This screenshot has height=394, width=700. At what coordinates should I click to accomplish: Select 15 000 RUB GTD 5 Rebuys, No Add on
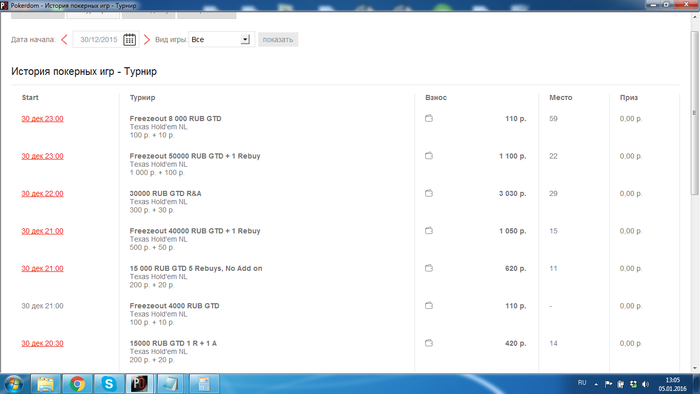click(196, 269)
